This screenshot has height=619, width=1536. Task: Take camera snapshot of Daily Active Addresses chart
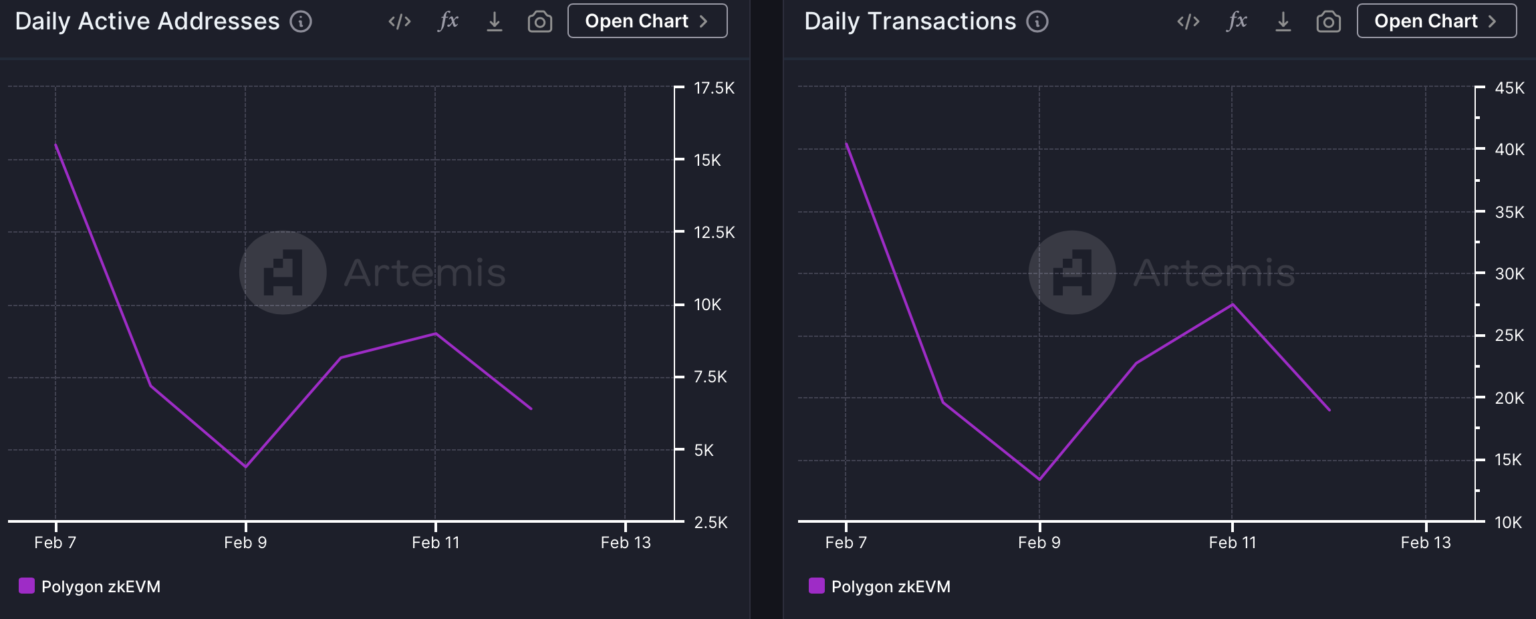(x=540, y=22)
